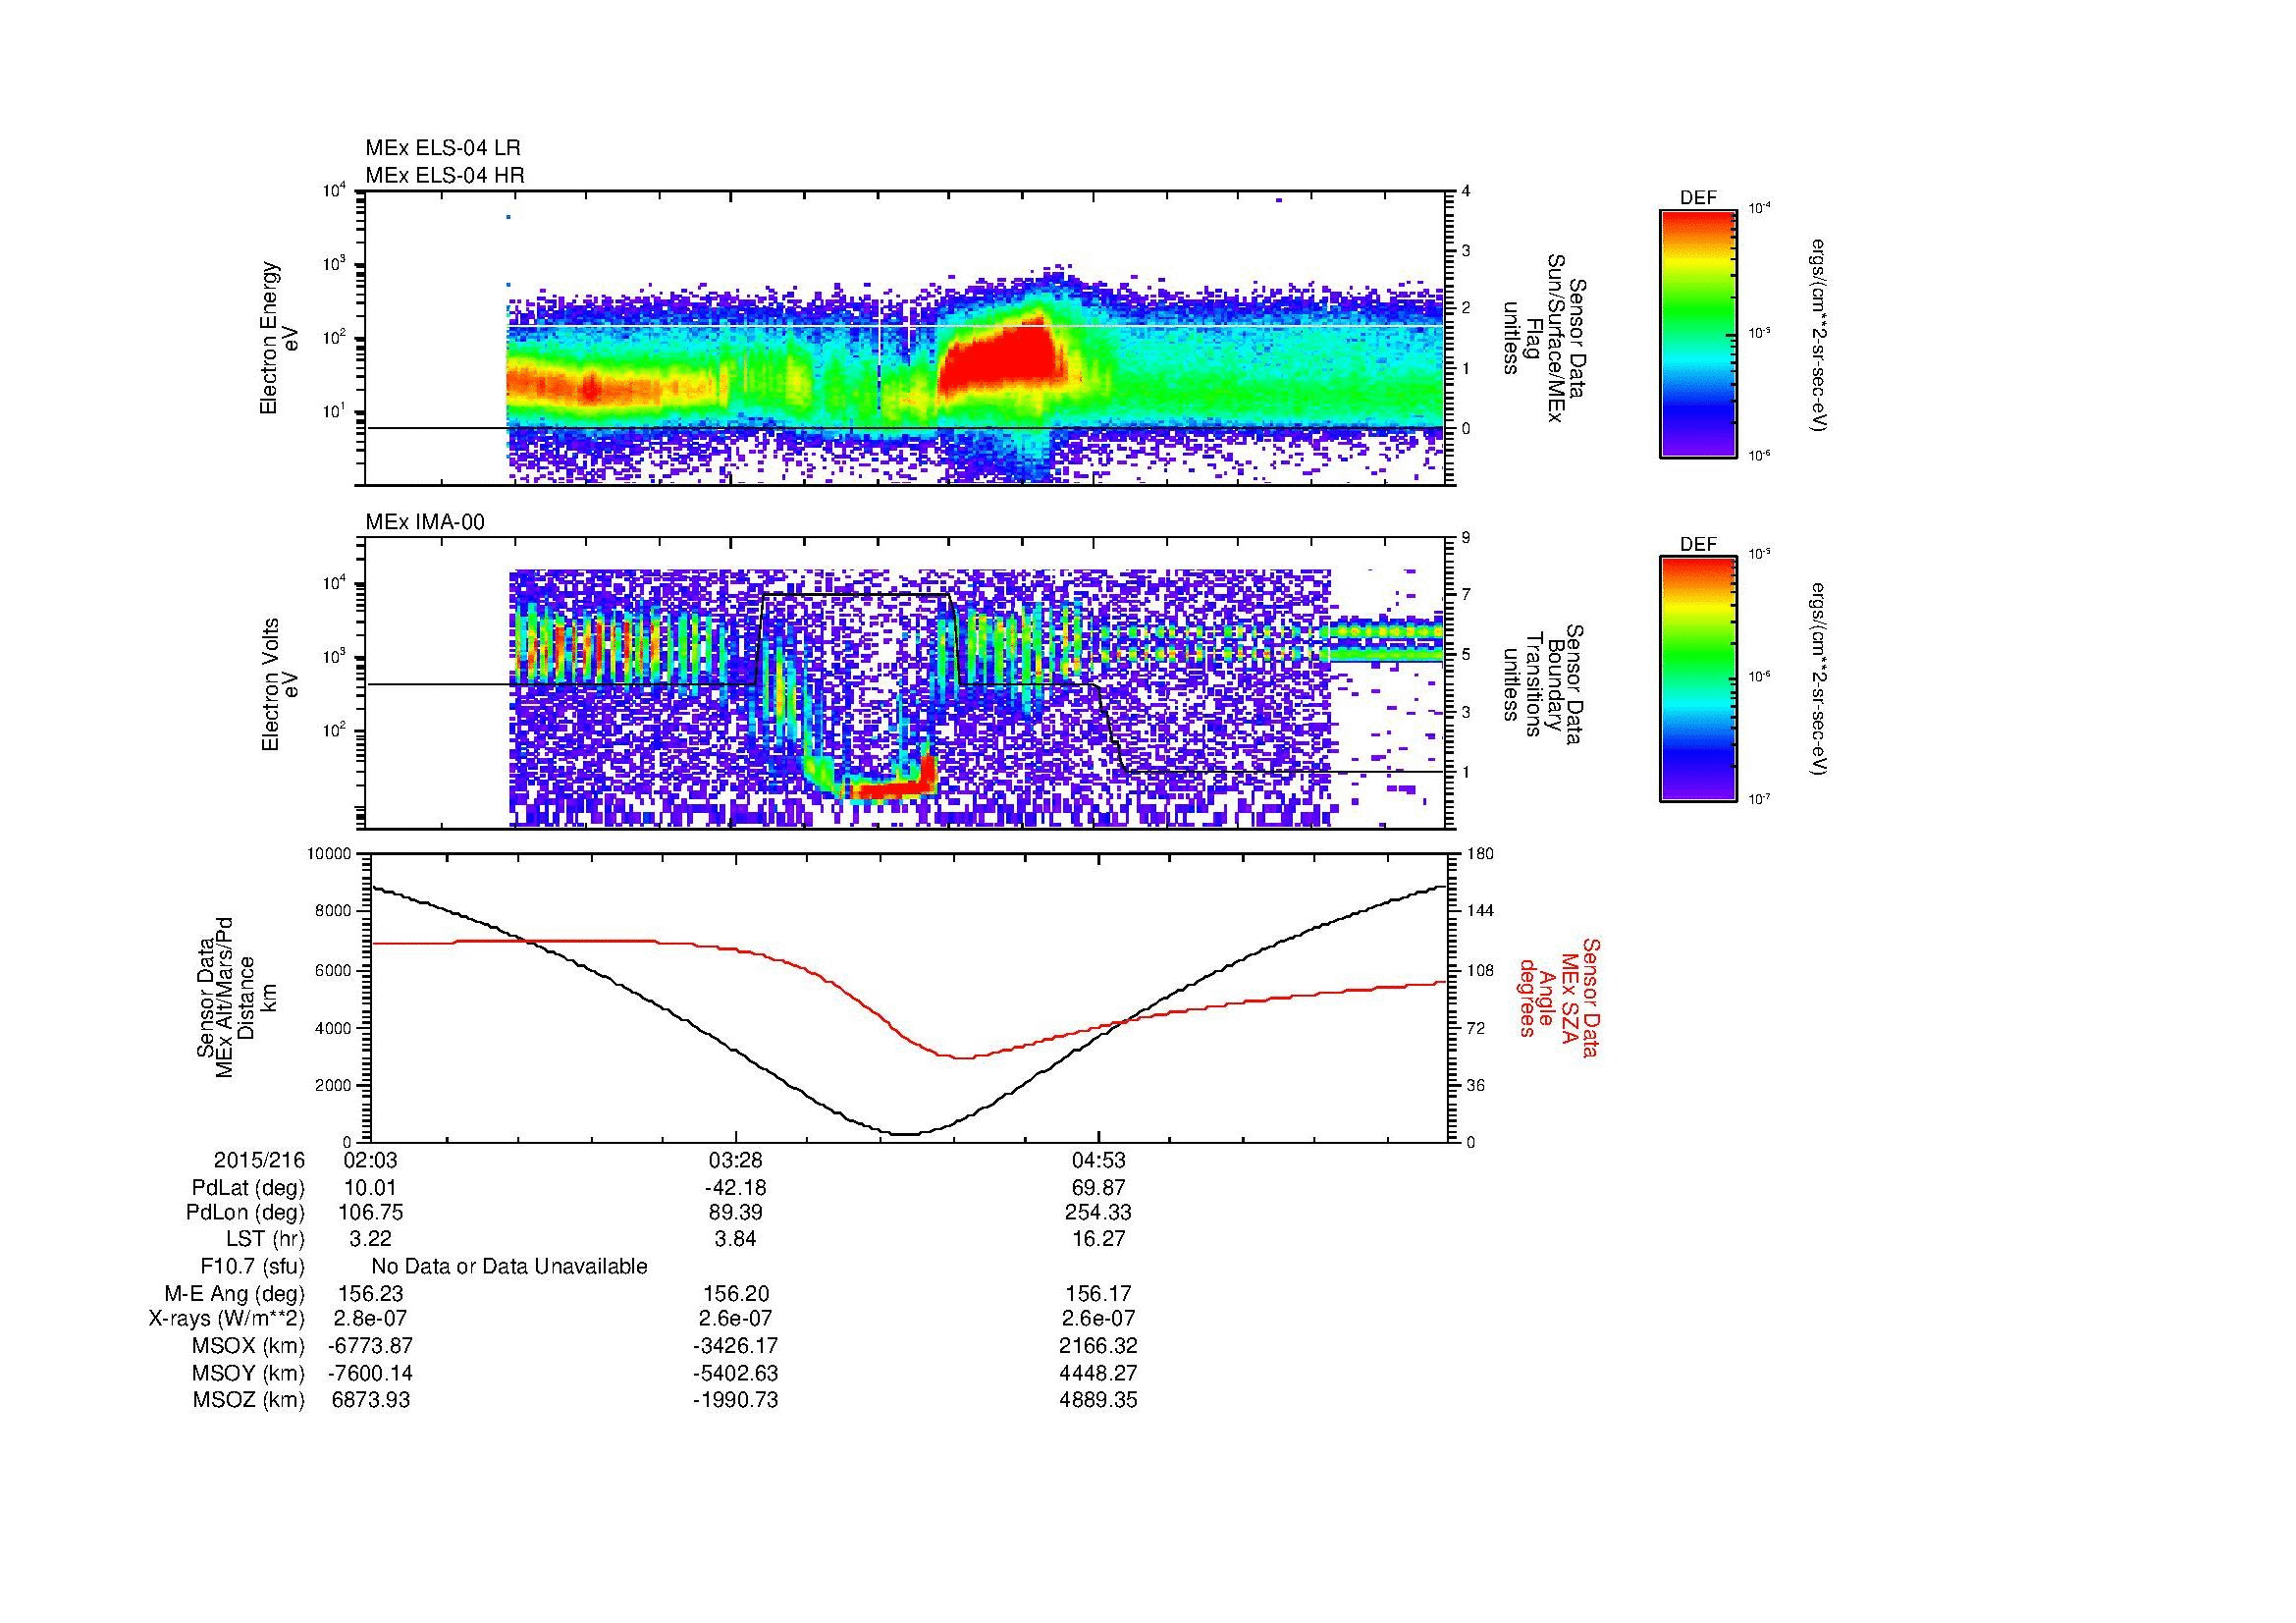Click the 'Electron Volts eV' axis label
This screenshot has height=1623, width=2296.
(281, 684)
